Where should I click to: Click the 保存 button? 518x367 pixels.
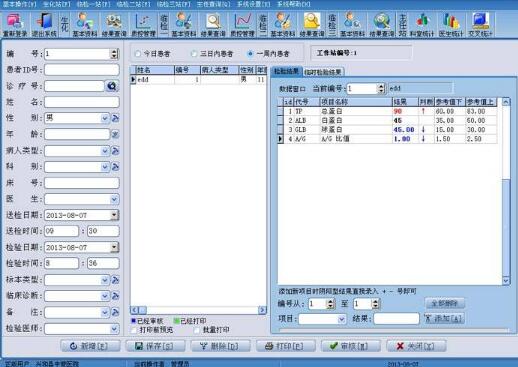point(155,346)
